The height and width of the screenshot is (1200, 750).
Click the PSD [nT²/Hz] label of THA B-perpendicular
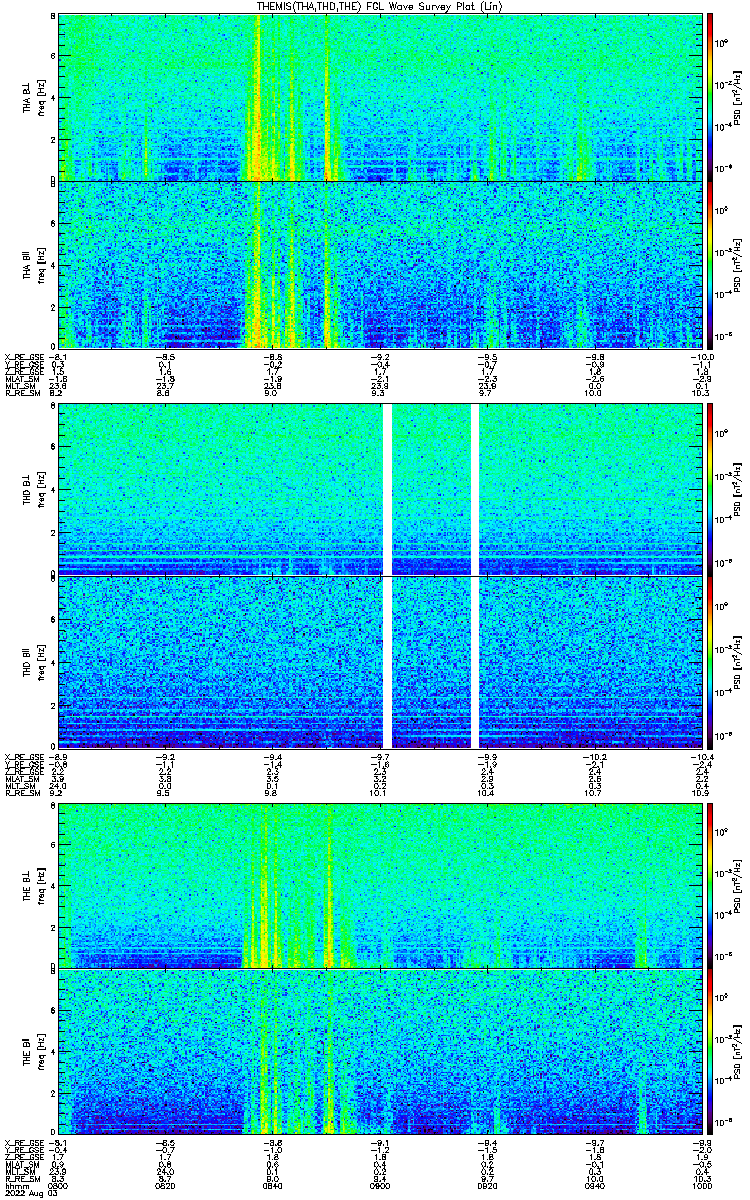[x=739, y=97]
